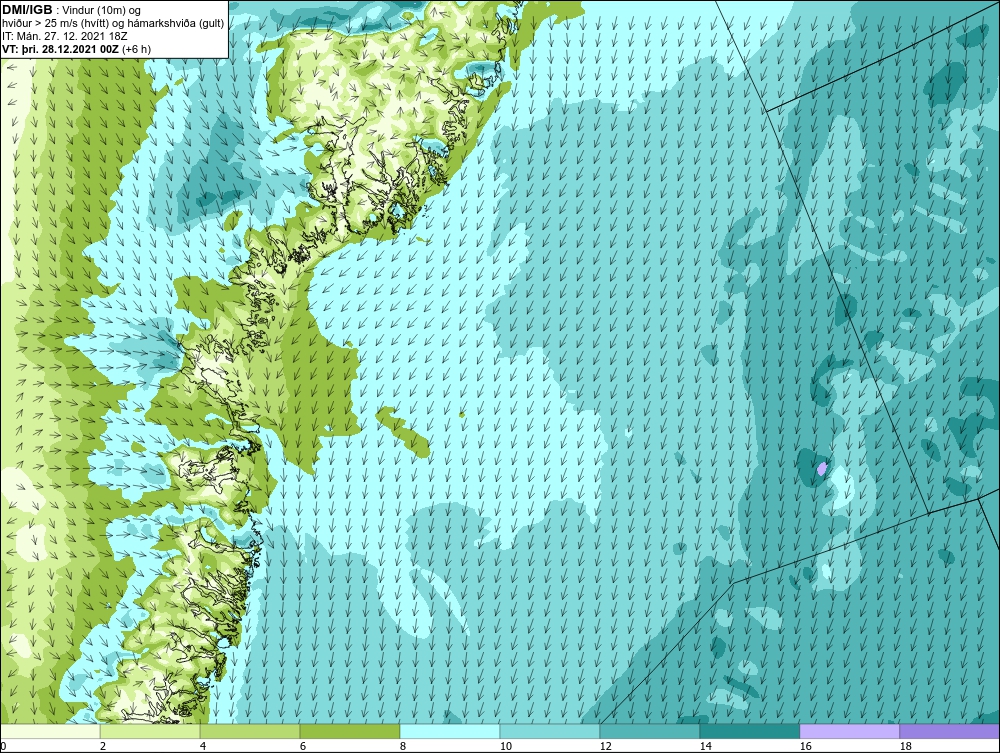
Task: Click the 10–12 m/s light teal swatch
Action: coord(550,731)
